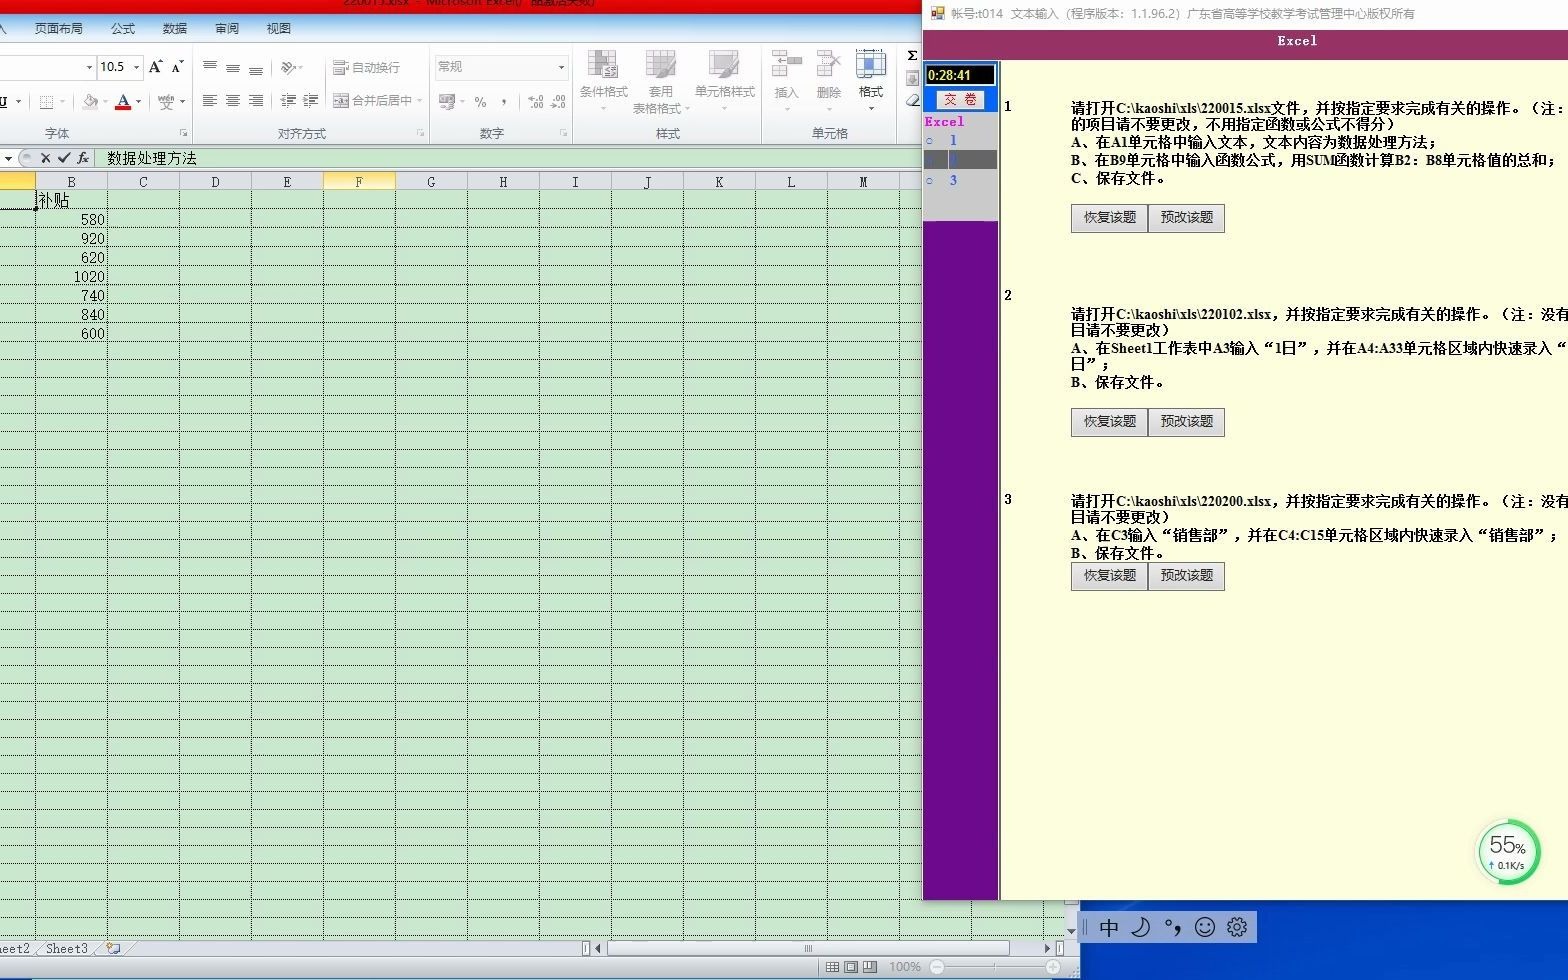
Task: Open the 插入 insert cells menu
Action: [786, 79]
